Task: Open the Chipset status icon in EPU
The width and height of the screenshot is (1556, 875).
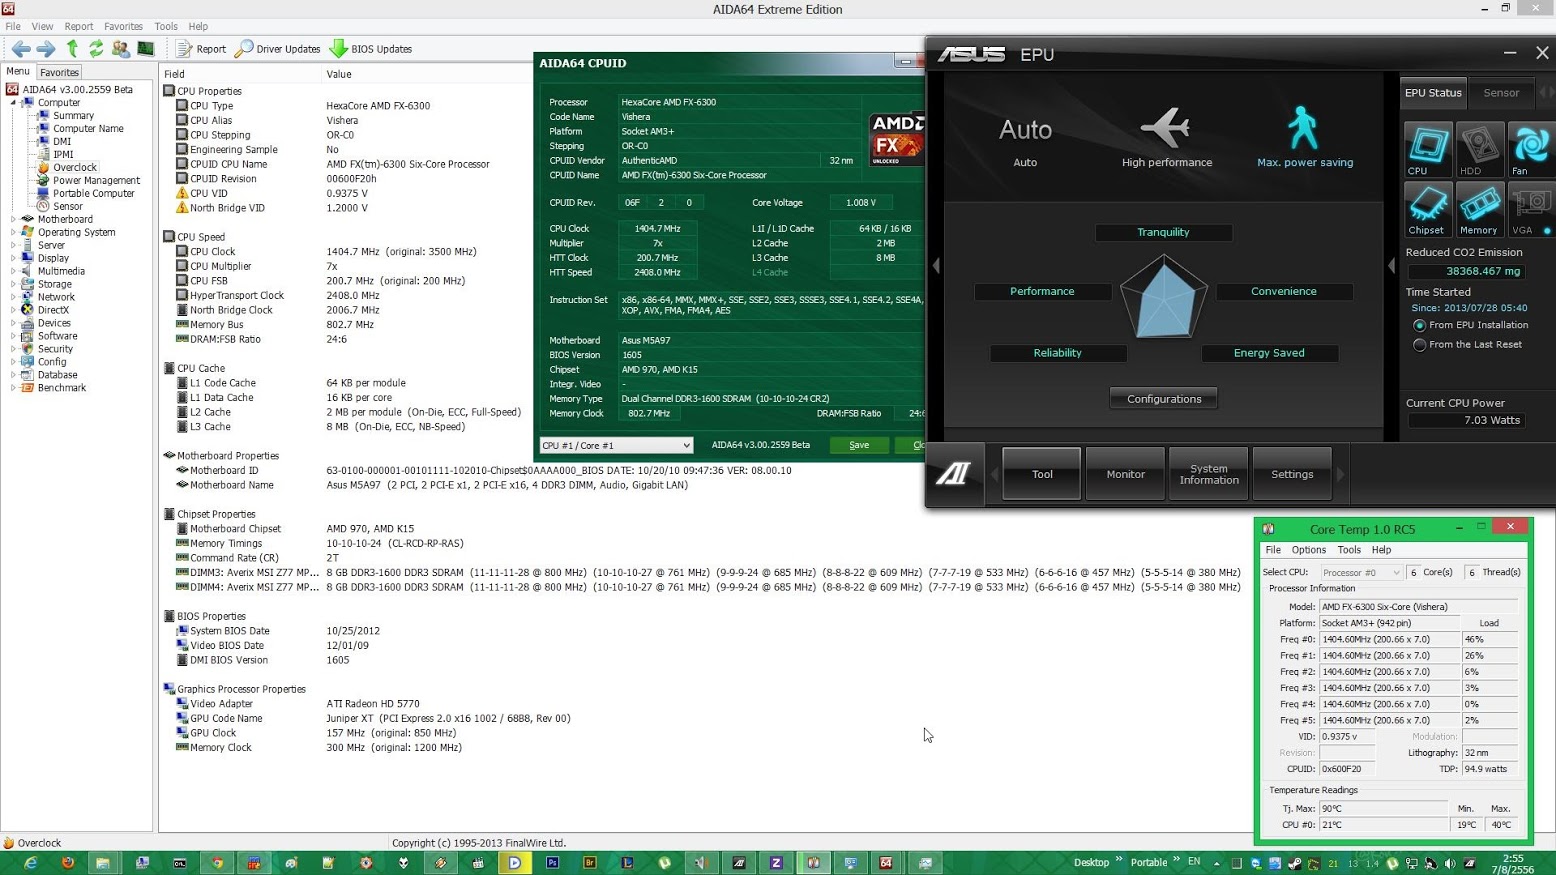Action: coord(1427,209)
